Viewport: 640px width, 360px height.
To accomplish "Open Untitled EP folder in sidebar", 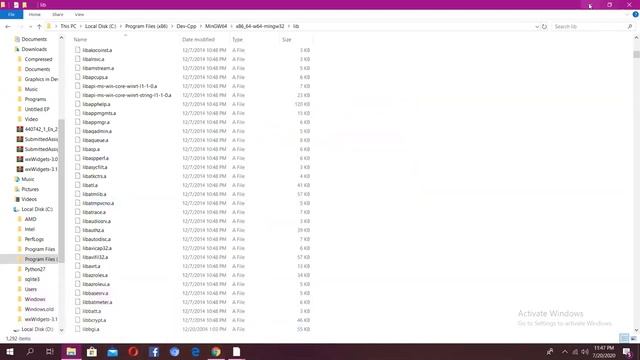I will 37,109.
